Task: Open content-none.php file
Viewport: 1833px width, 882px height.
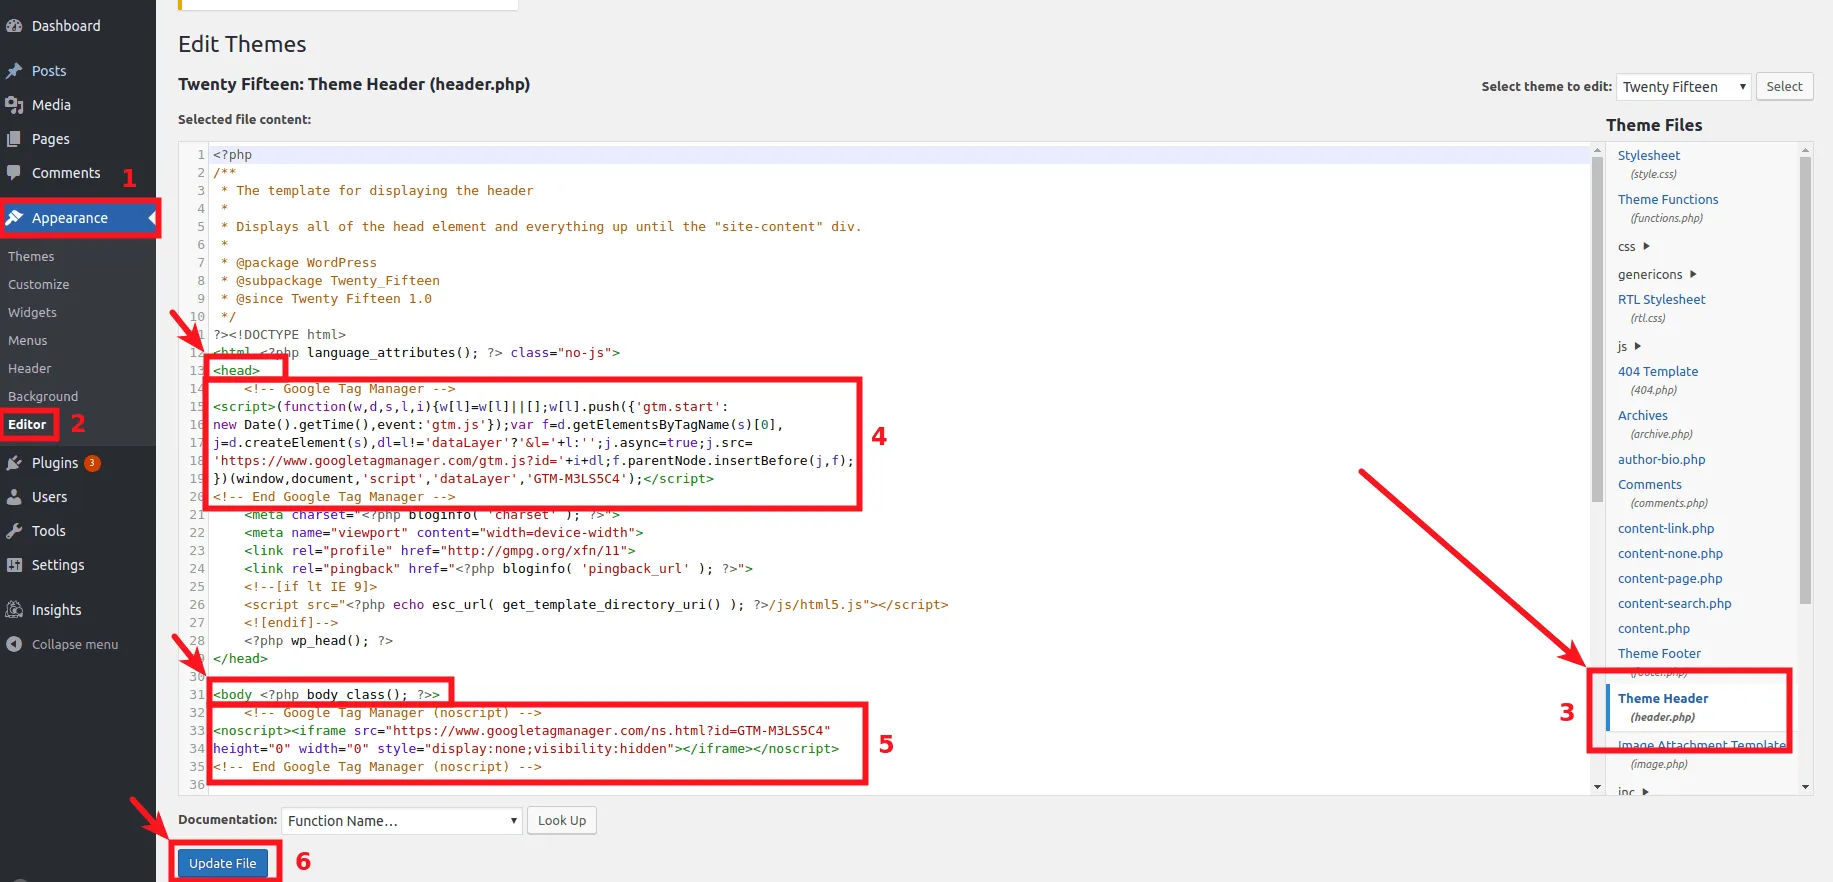Action: 1670,554
